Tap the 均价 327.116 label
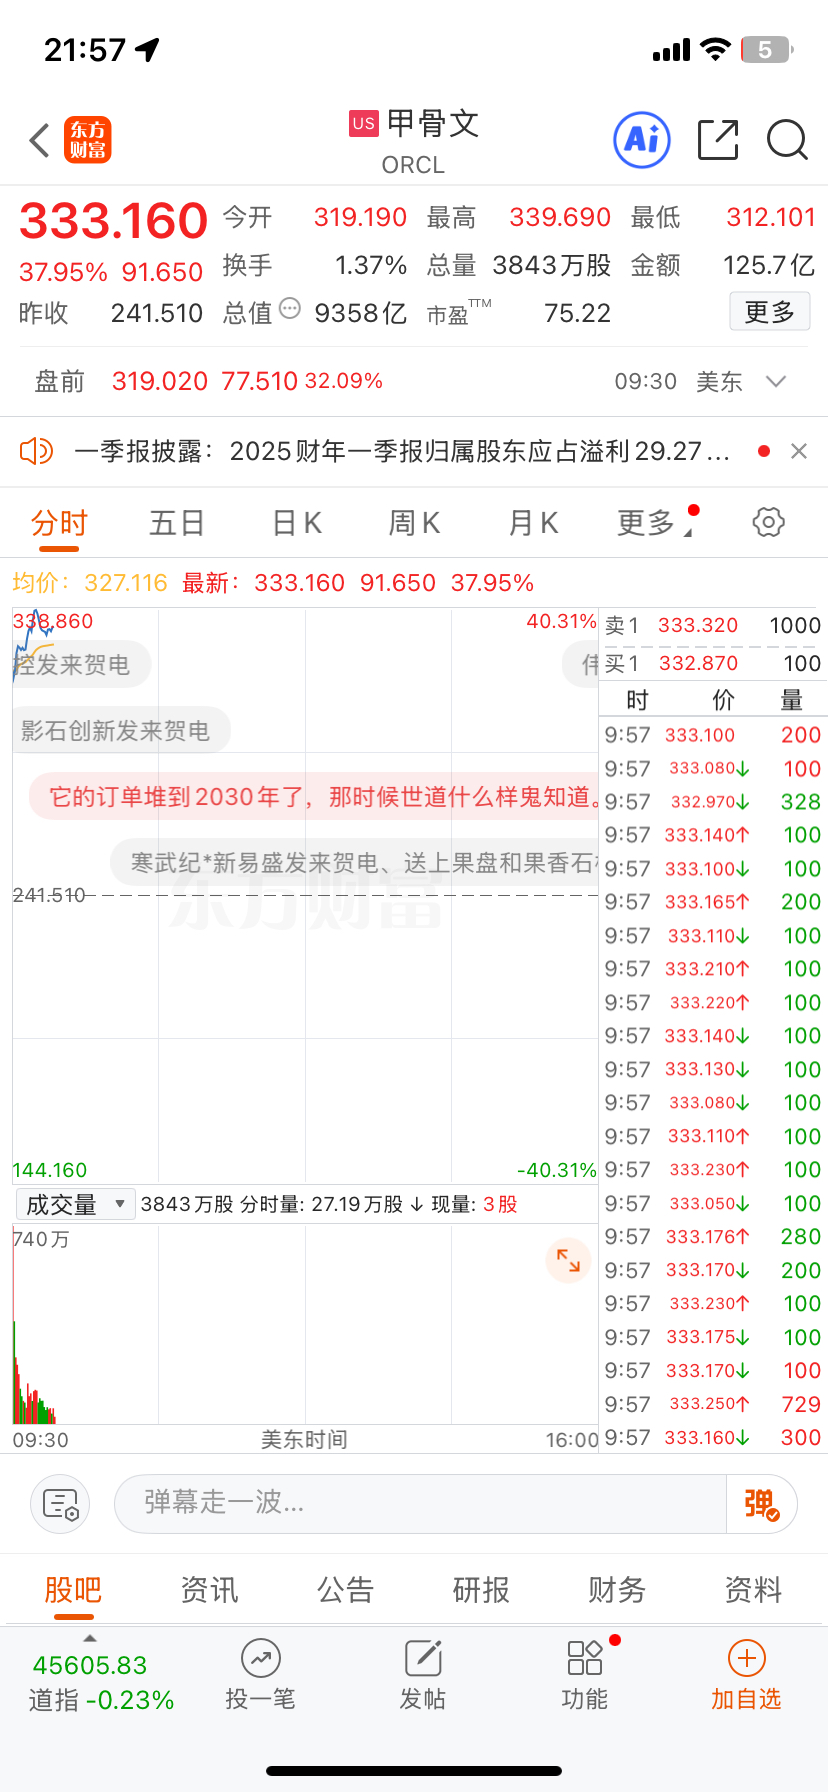The width and height of the screenshot is (828, 1792). click(90, 583)
